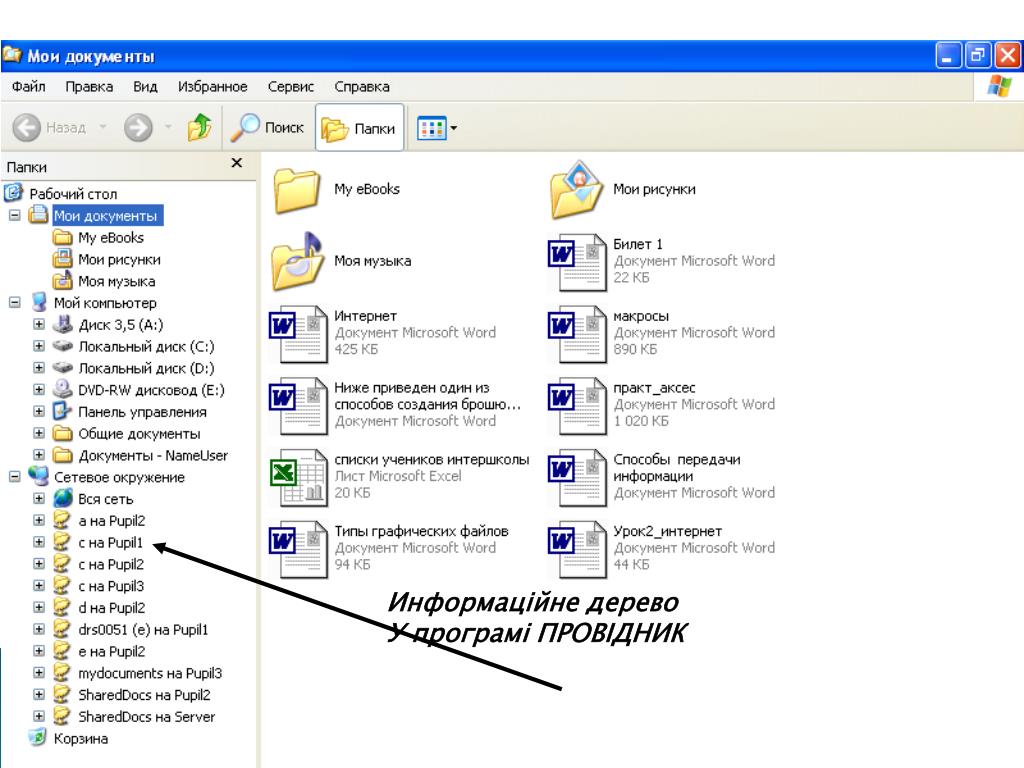Click the Вся сеть globe icon
The image size is (1024, 768).
tap(63, 498)
